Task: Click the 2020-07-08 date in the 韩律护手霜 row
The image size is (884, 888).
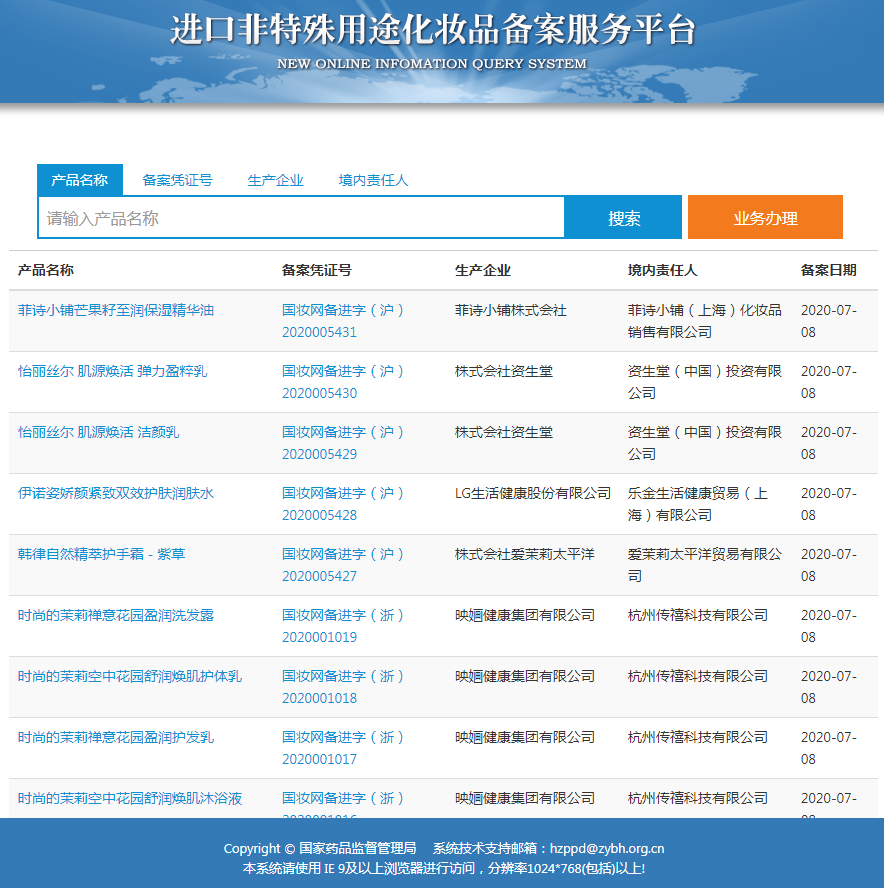Action: point(829,565)
